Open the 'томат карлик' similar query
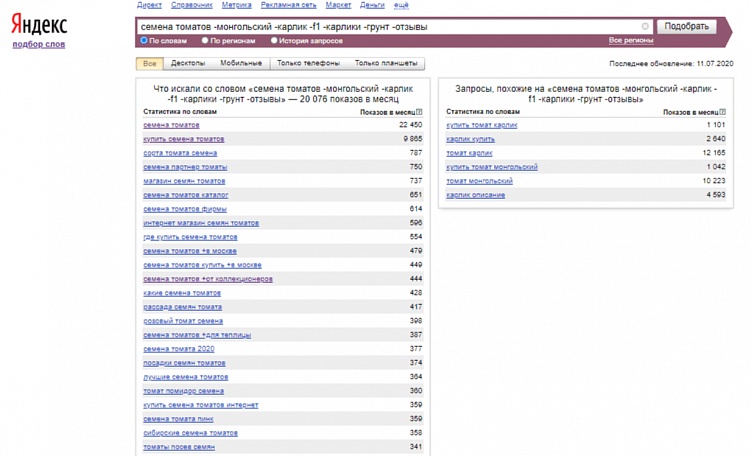Image resolution: width=751 pixels, height=456 pixels. pos(469,153)
